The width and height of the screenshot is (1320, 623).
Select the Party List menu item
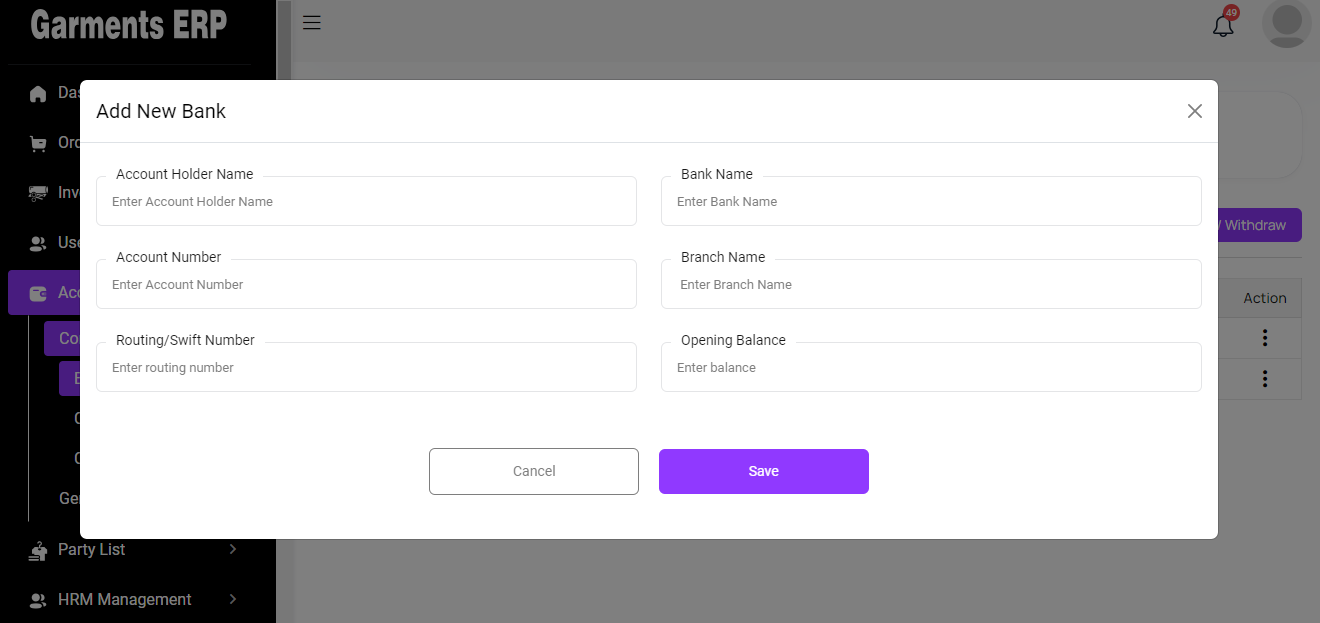[92, 549]
